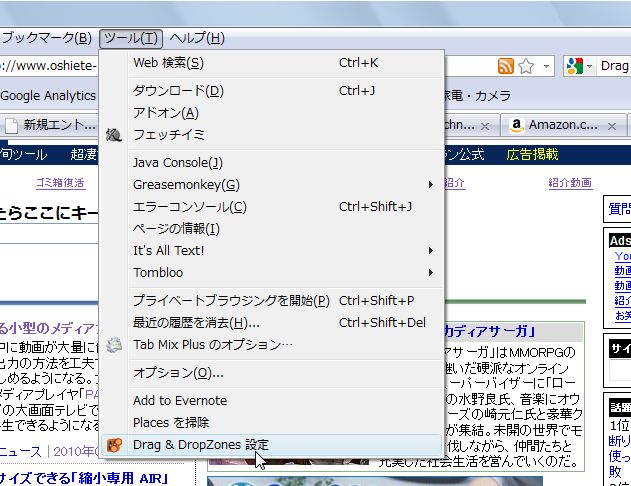This screenshot has height=486, width=631.
Task: Switch to the 新規エント... tab
Action: point(49,126)
